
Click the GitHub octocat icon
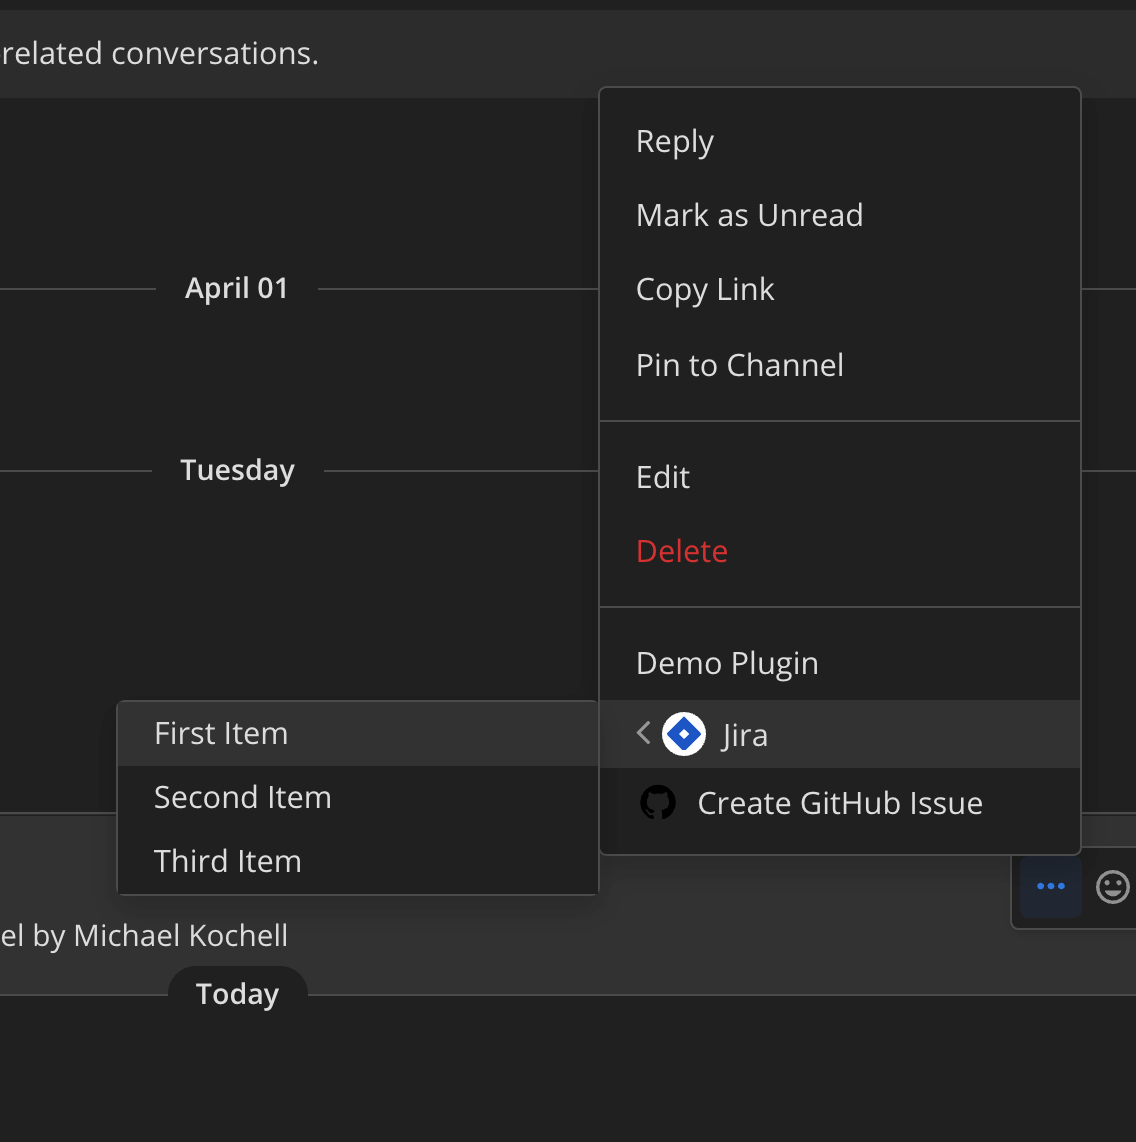point(658,802)
